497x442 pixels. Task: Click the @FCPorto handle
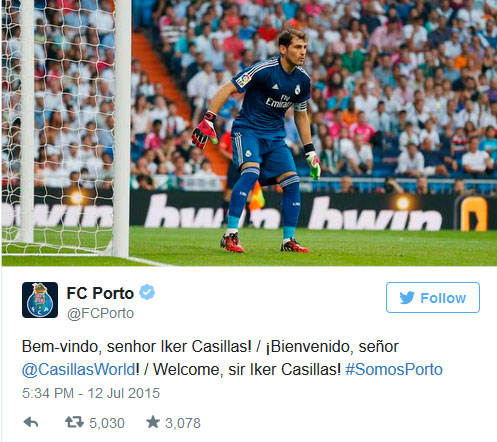100,313
